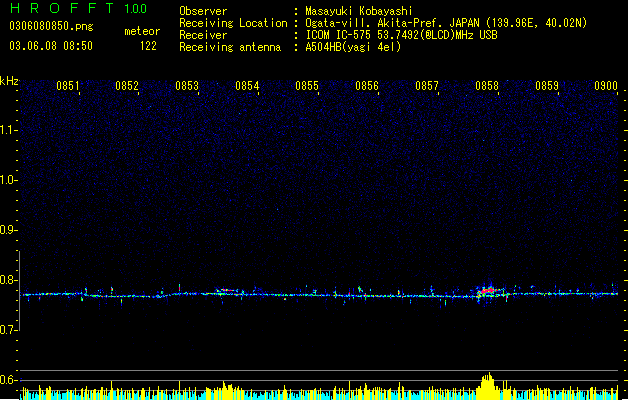Viewport: 629px width, 400px height.
Task: Click the 0857 time axis marker
Action: coord(427,86)
